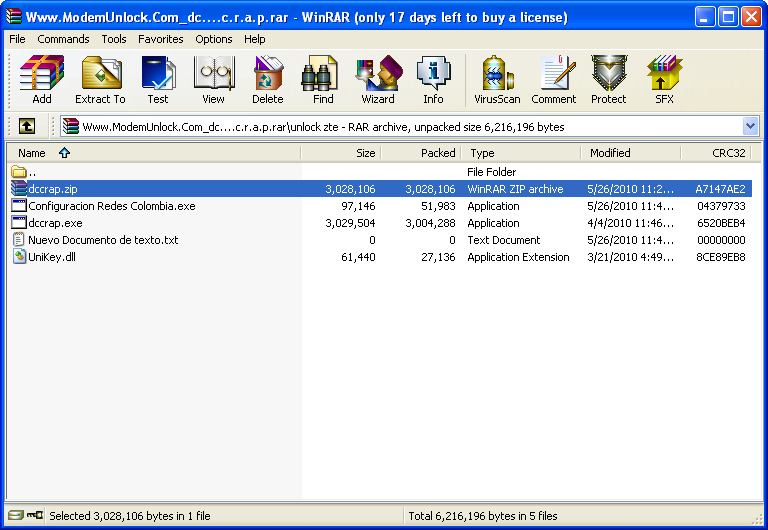This screenshot has height=530, width=768.
Task: Show archive Info
Action: pos(433,73)
